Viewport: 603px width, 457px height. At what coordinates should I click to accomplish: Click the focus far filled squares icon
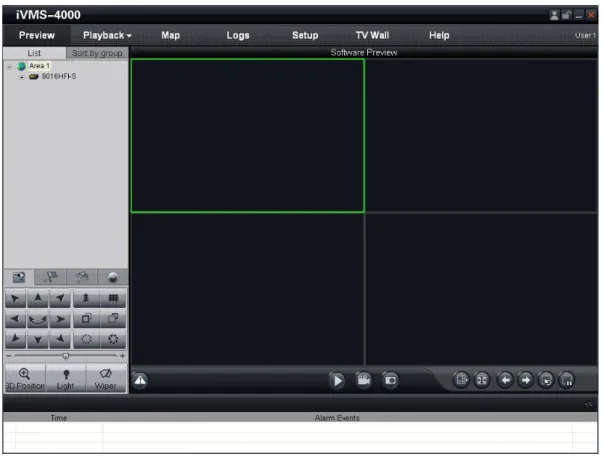[113, 319]
